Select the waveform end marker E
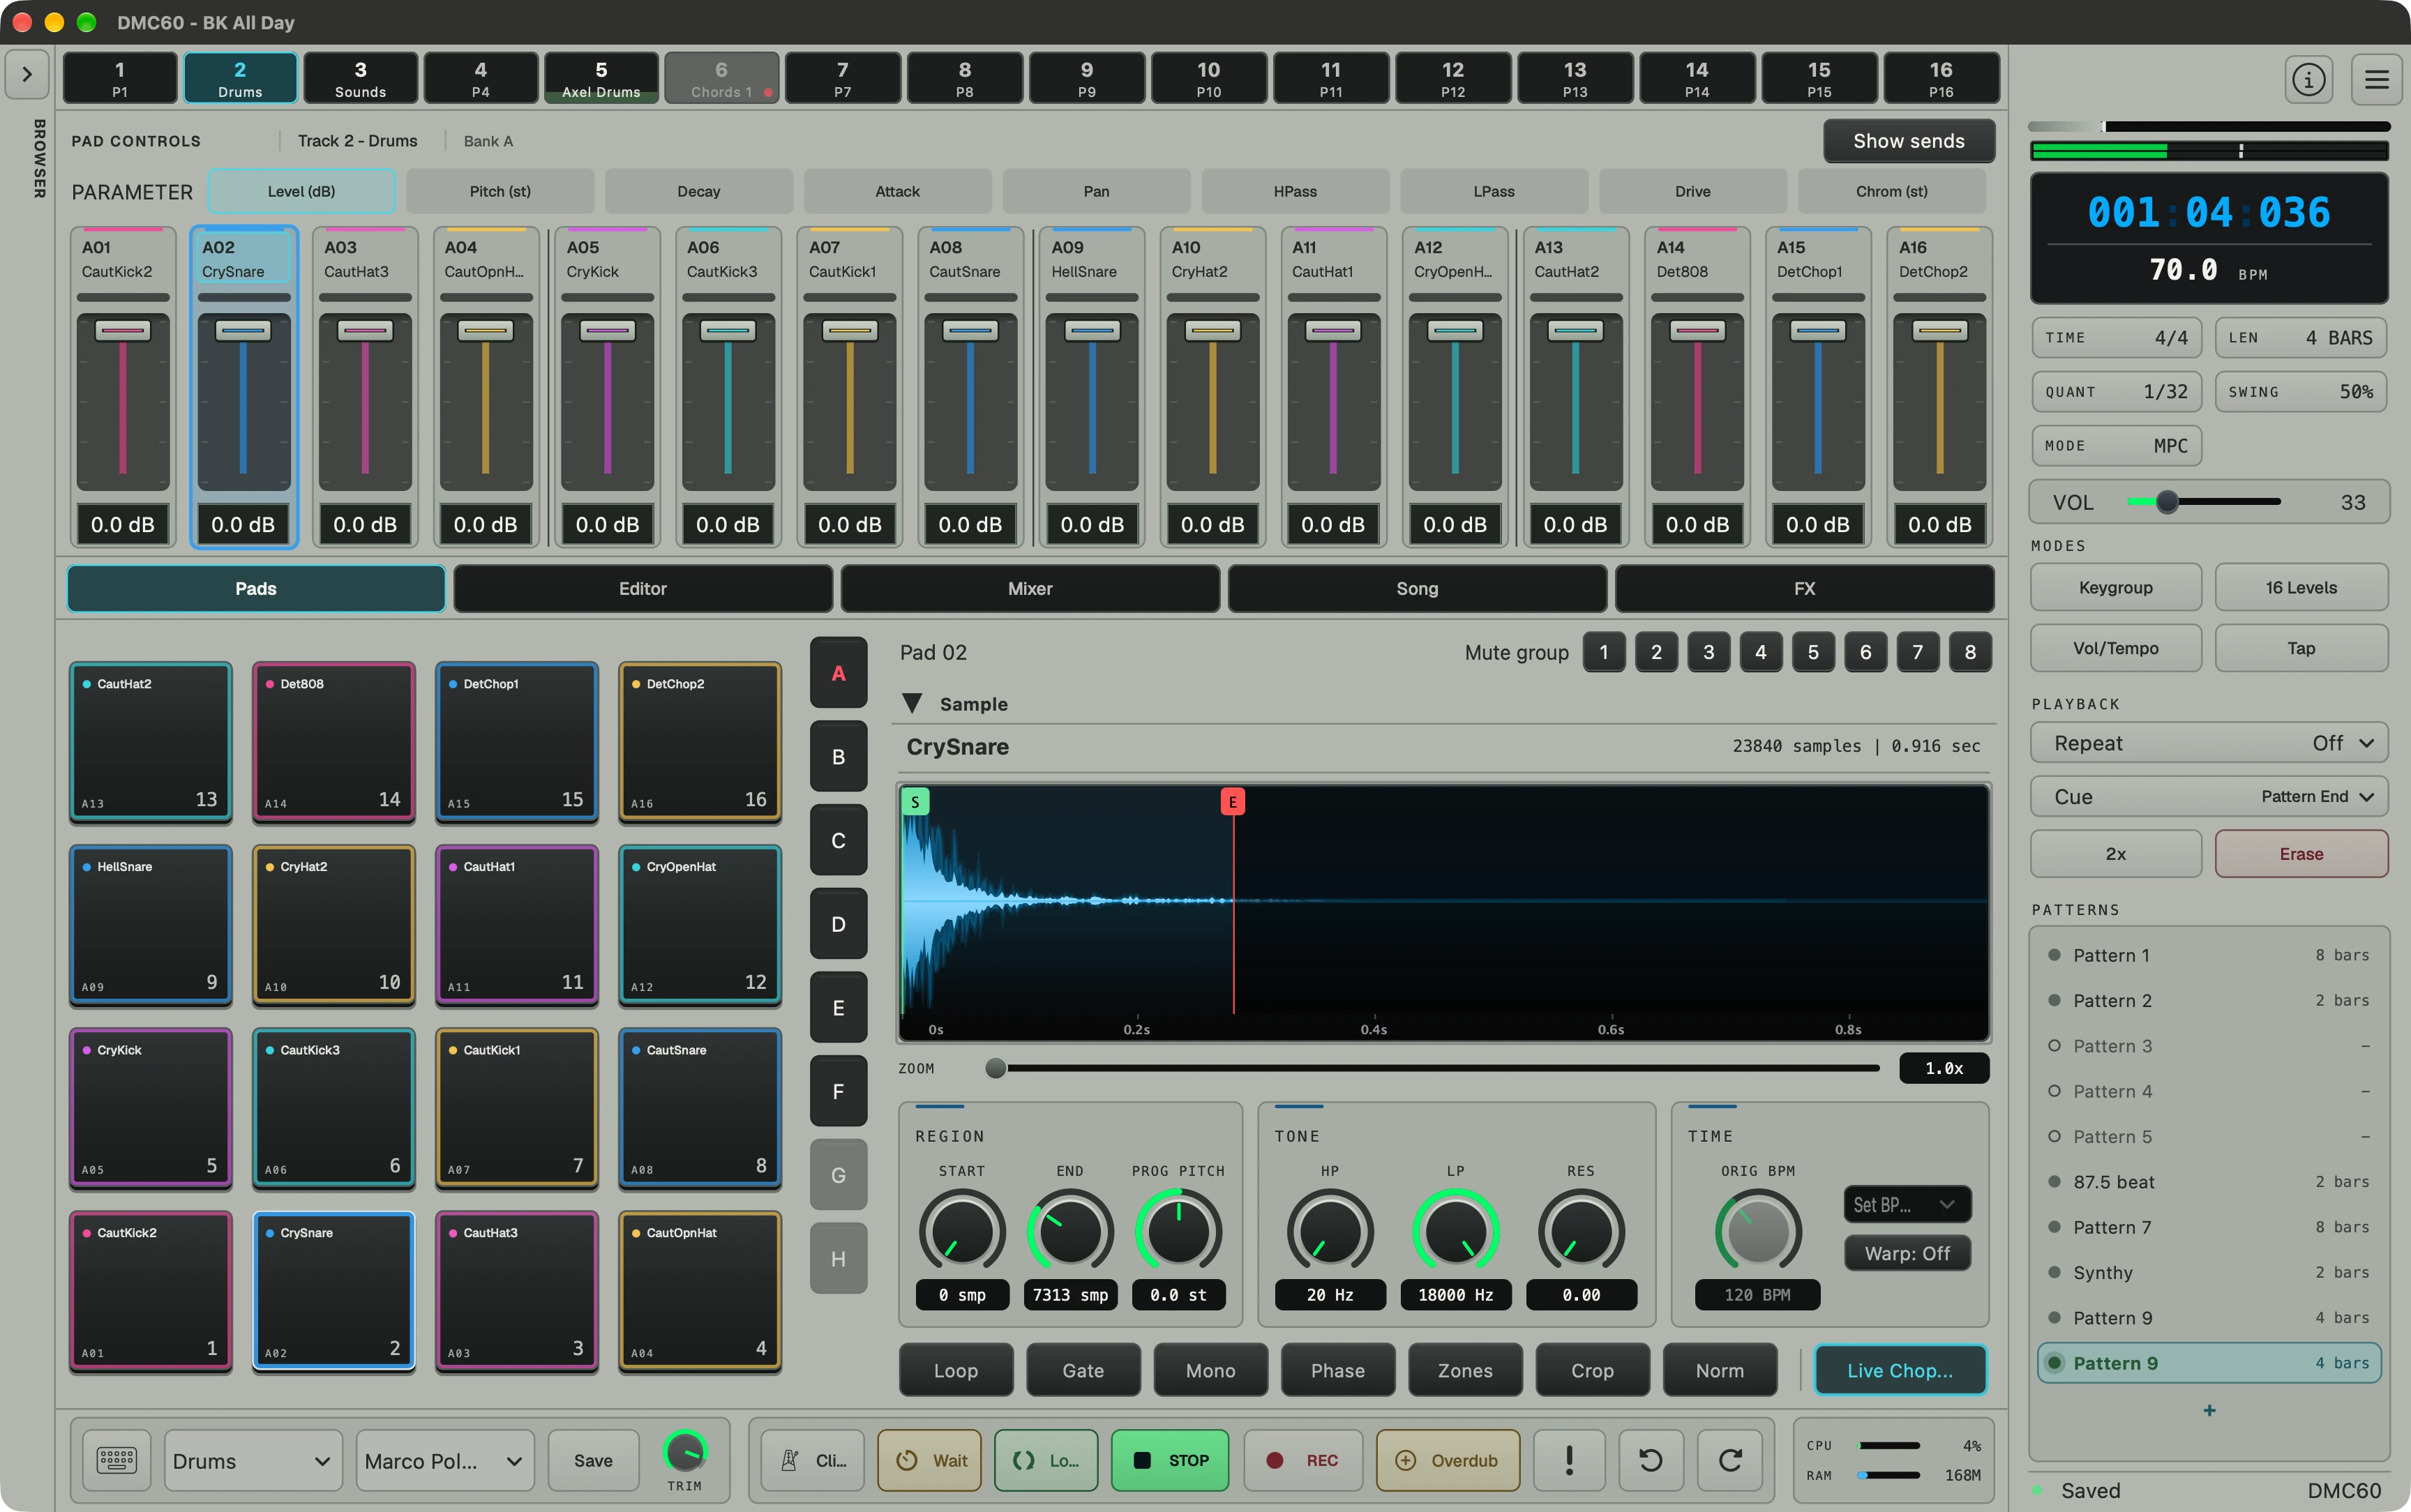This screenshot has height=1512, width=2411. click(x=1233, y=802)
